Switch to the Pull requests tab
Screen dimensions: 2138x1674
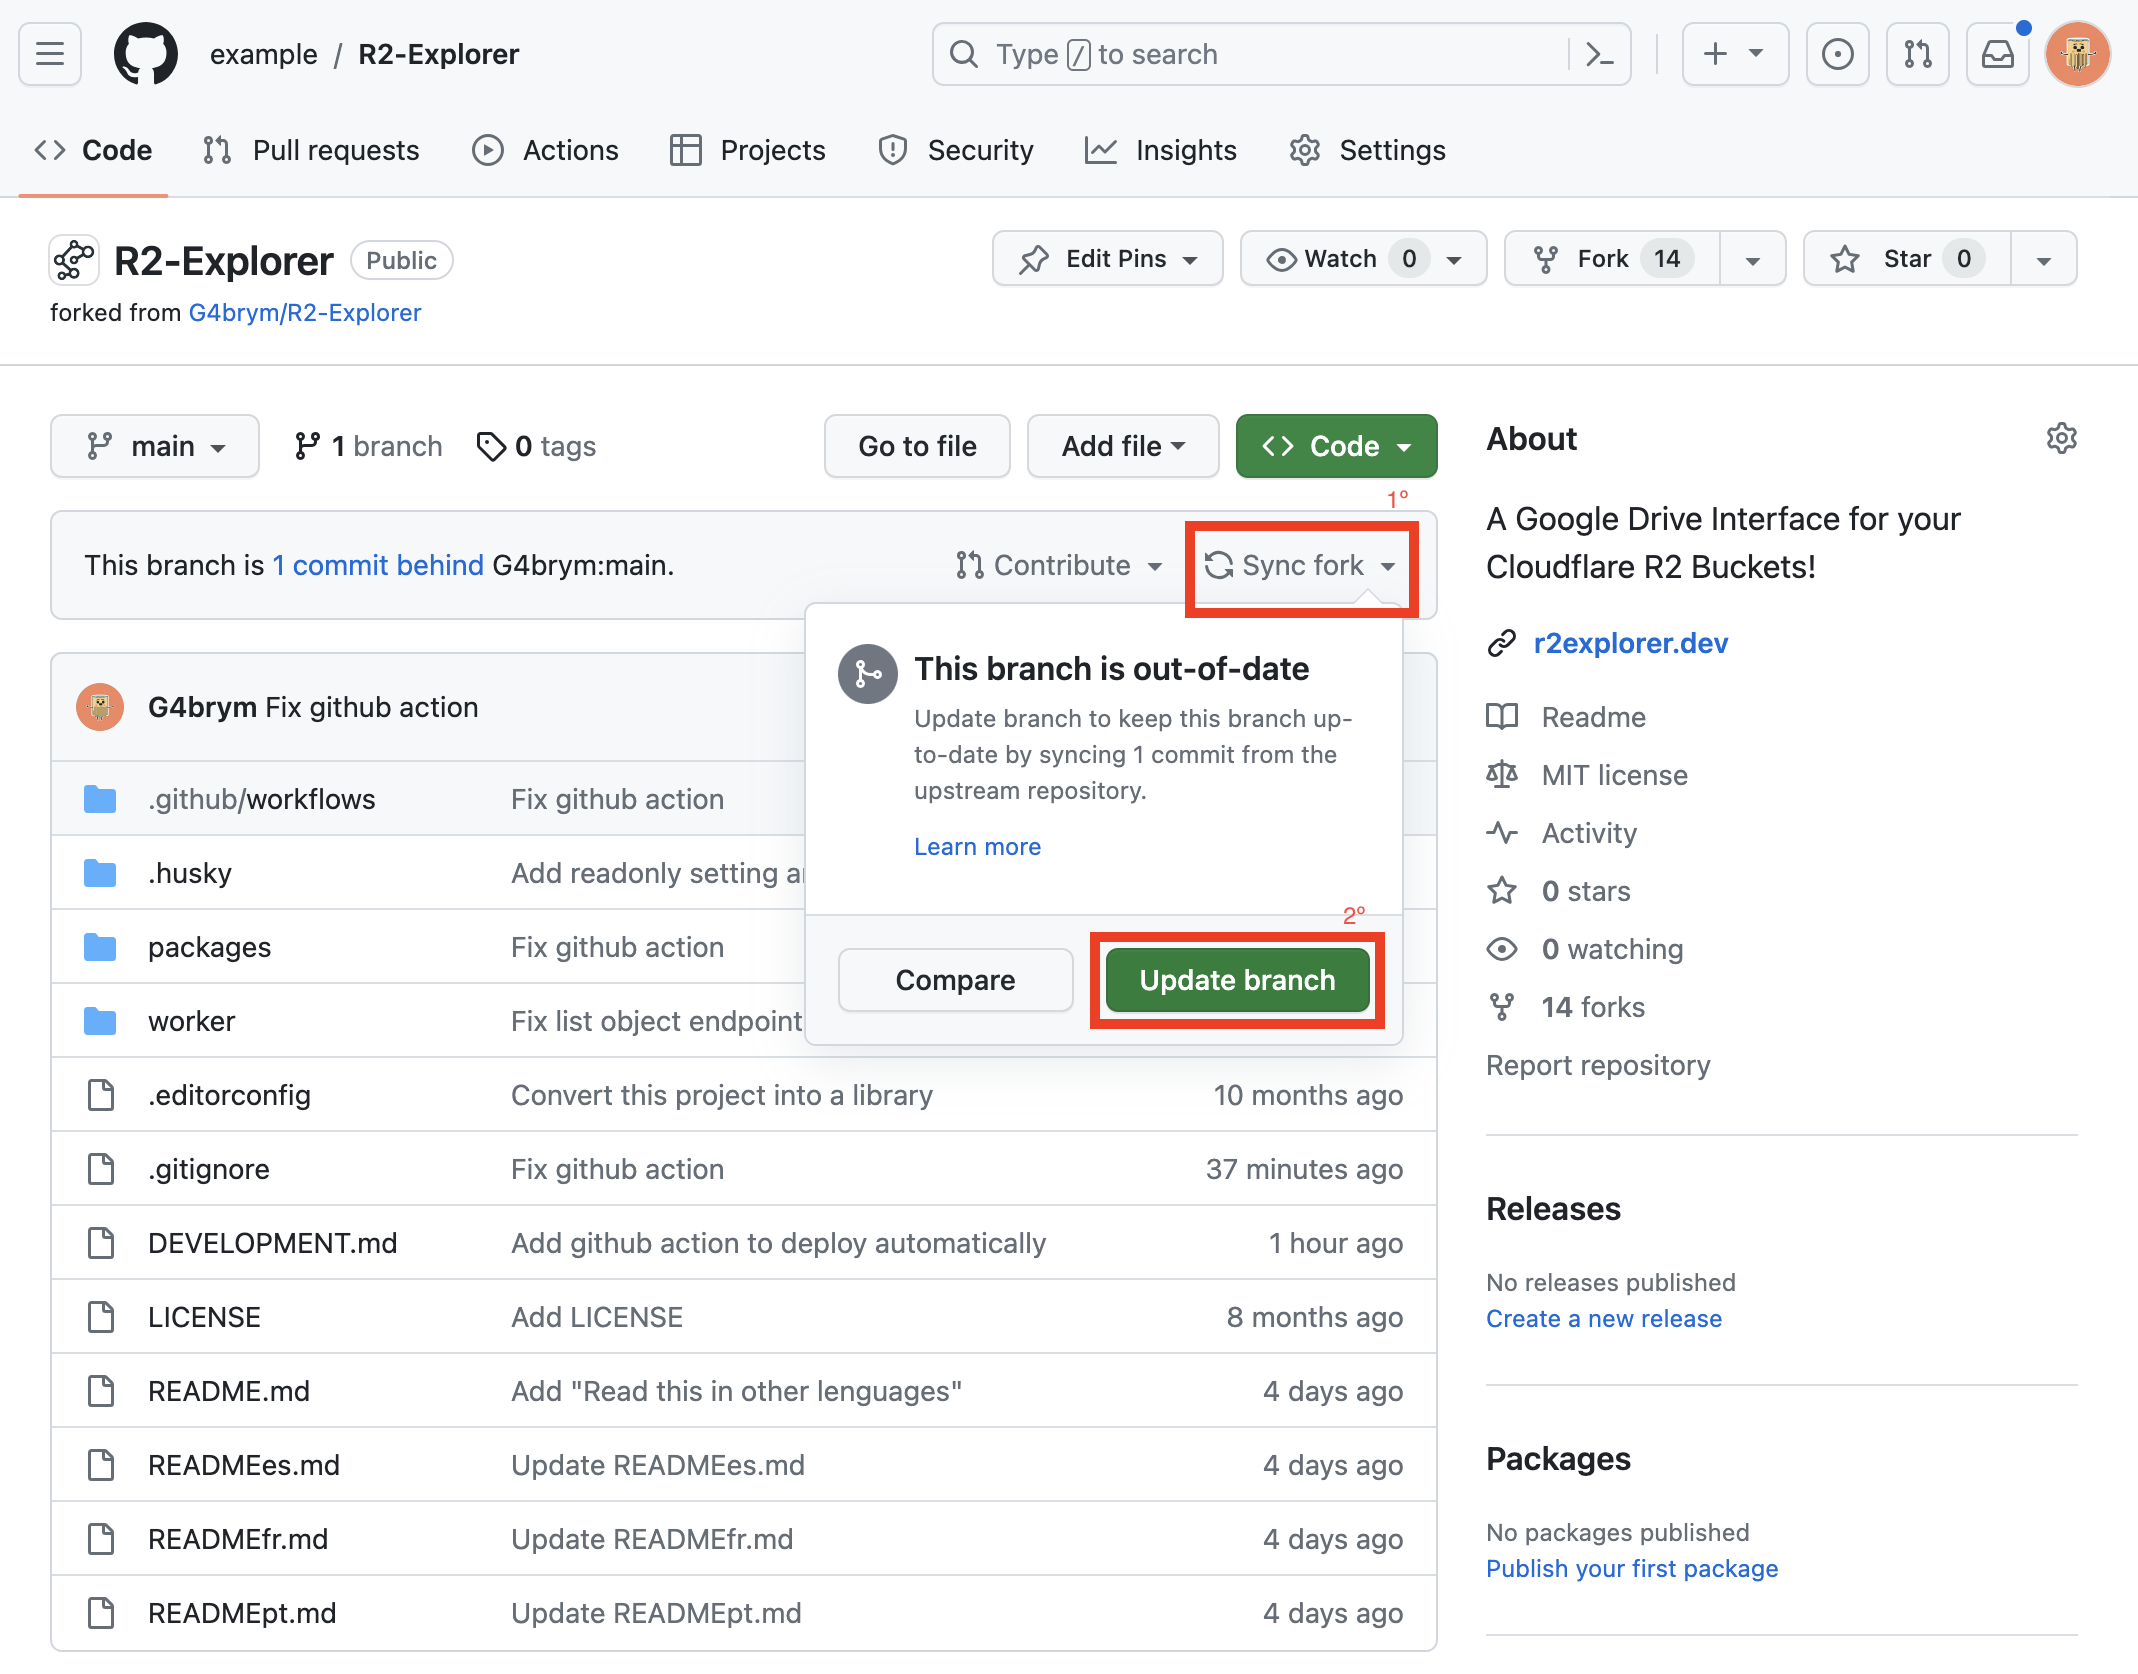pyautogui.click(x=311, y=150)
